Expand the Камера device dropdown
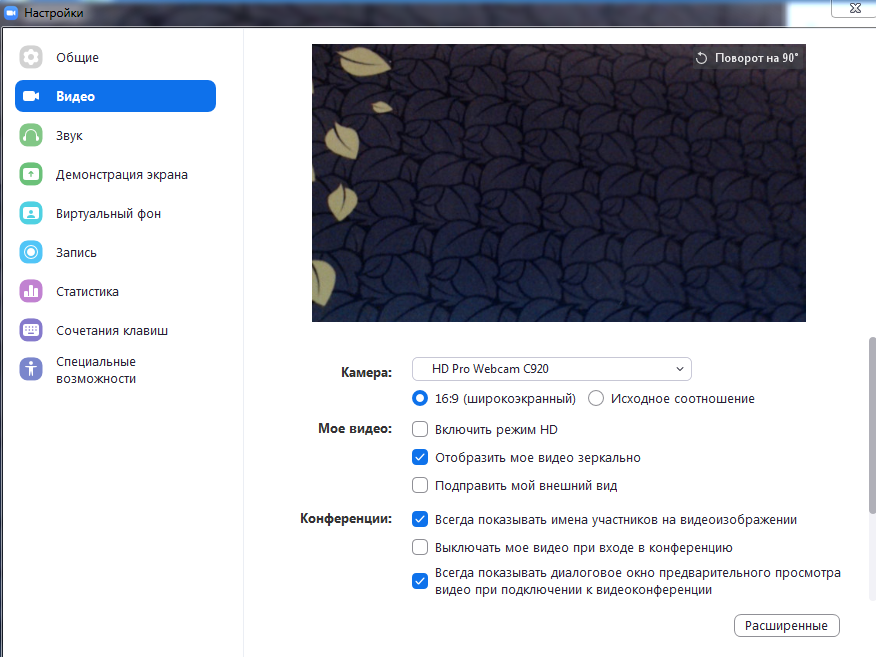Screen dimensions: 876x657 click(x=552, y=369)
